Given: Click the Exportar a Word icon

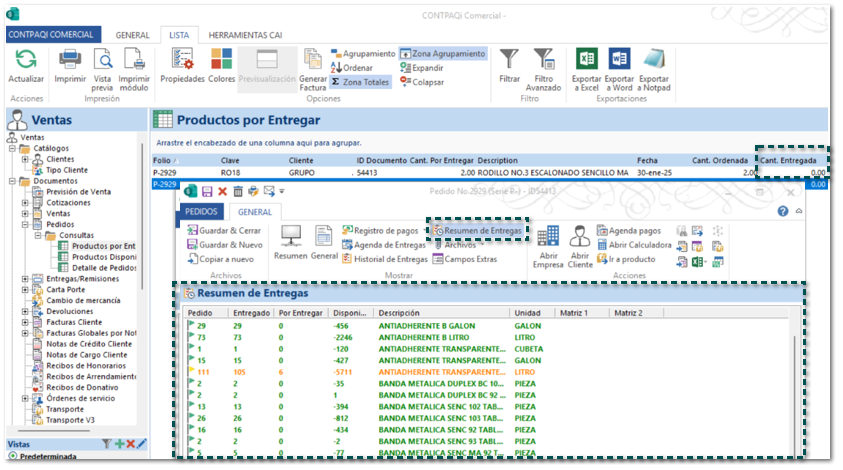Looking at the screenshot, I should coord(620,60).
